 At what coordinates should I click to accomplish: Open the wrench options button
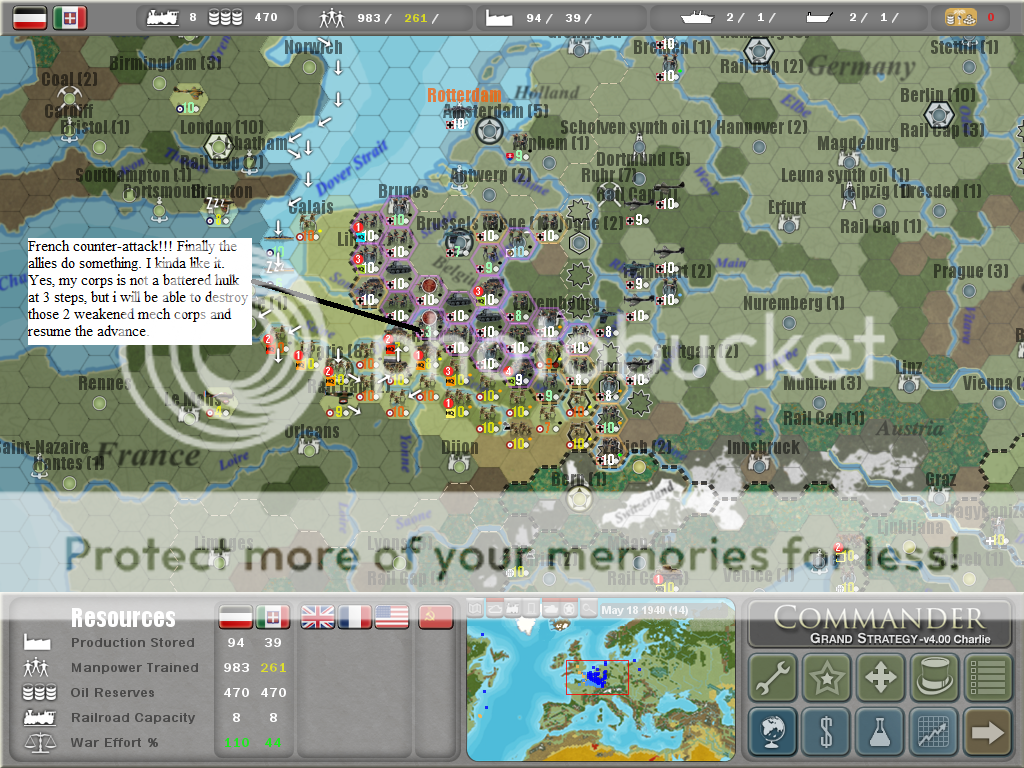coord(773,678)
